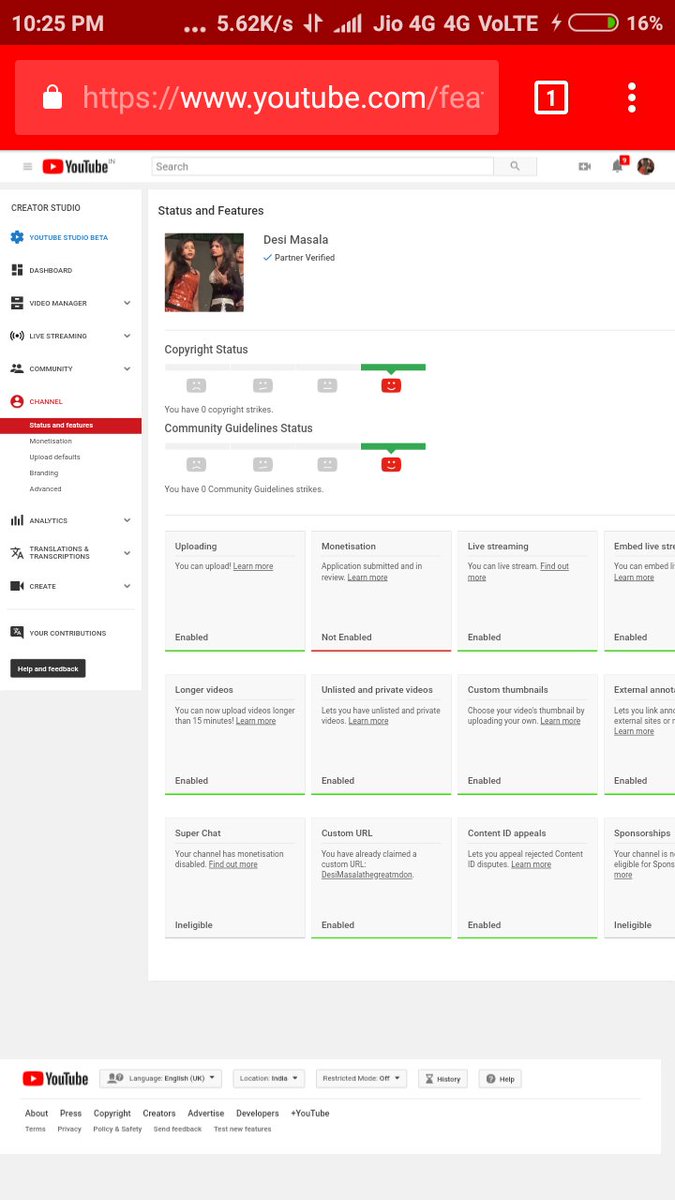Click the YouTube Studio Beta link
675x1200 pixels.
coord(68,237)
